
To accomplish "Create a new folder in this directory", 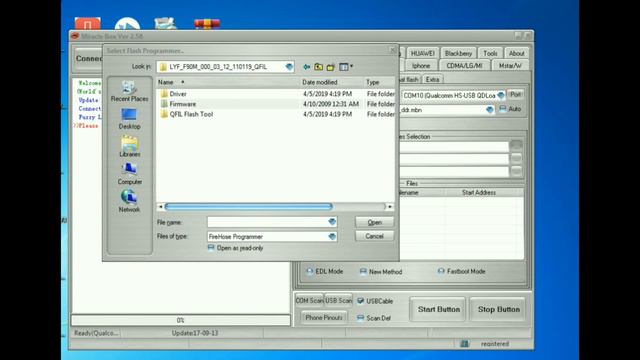I will (331, 67).
